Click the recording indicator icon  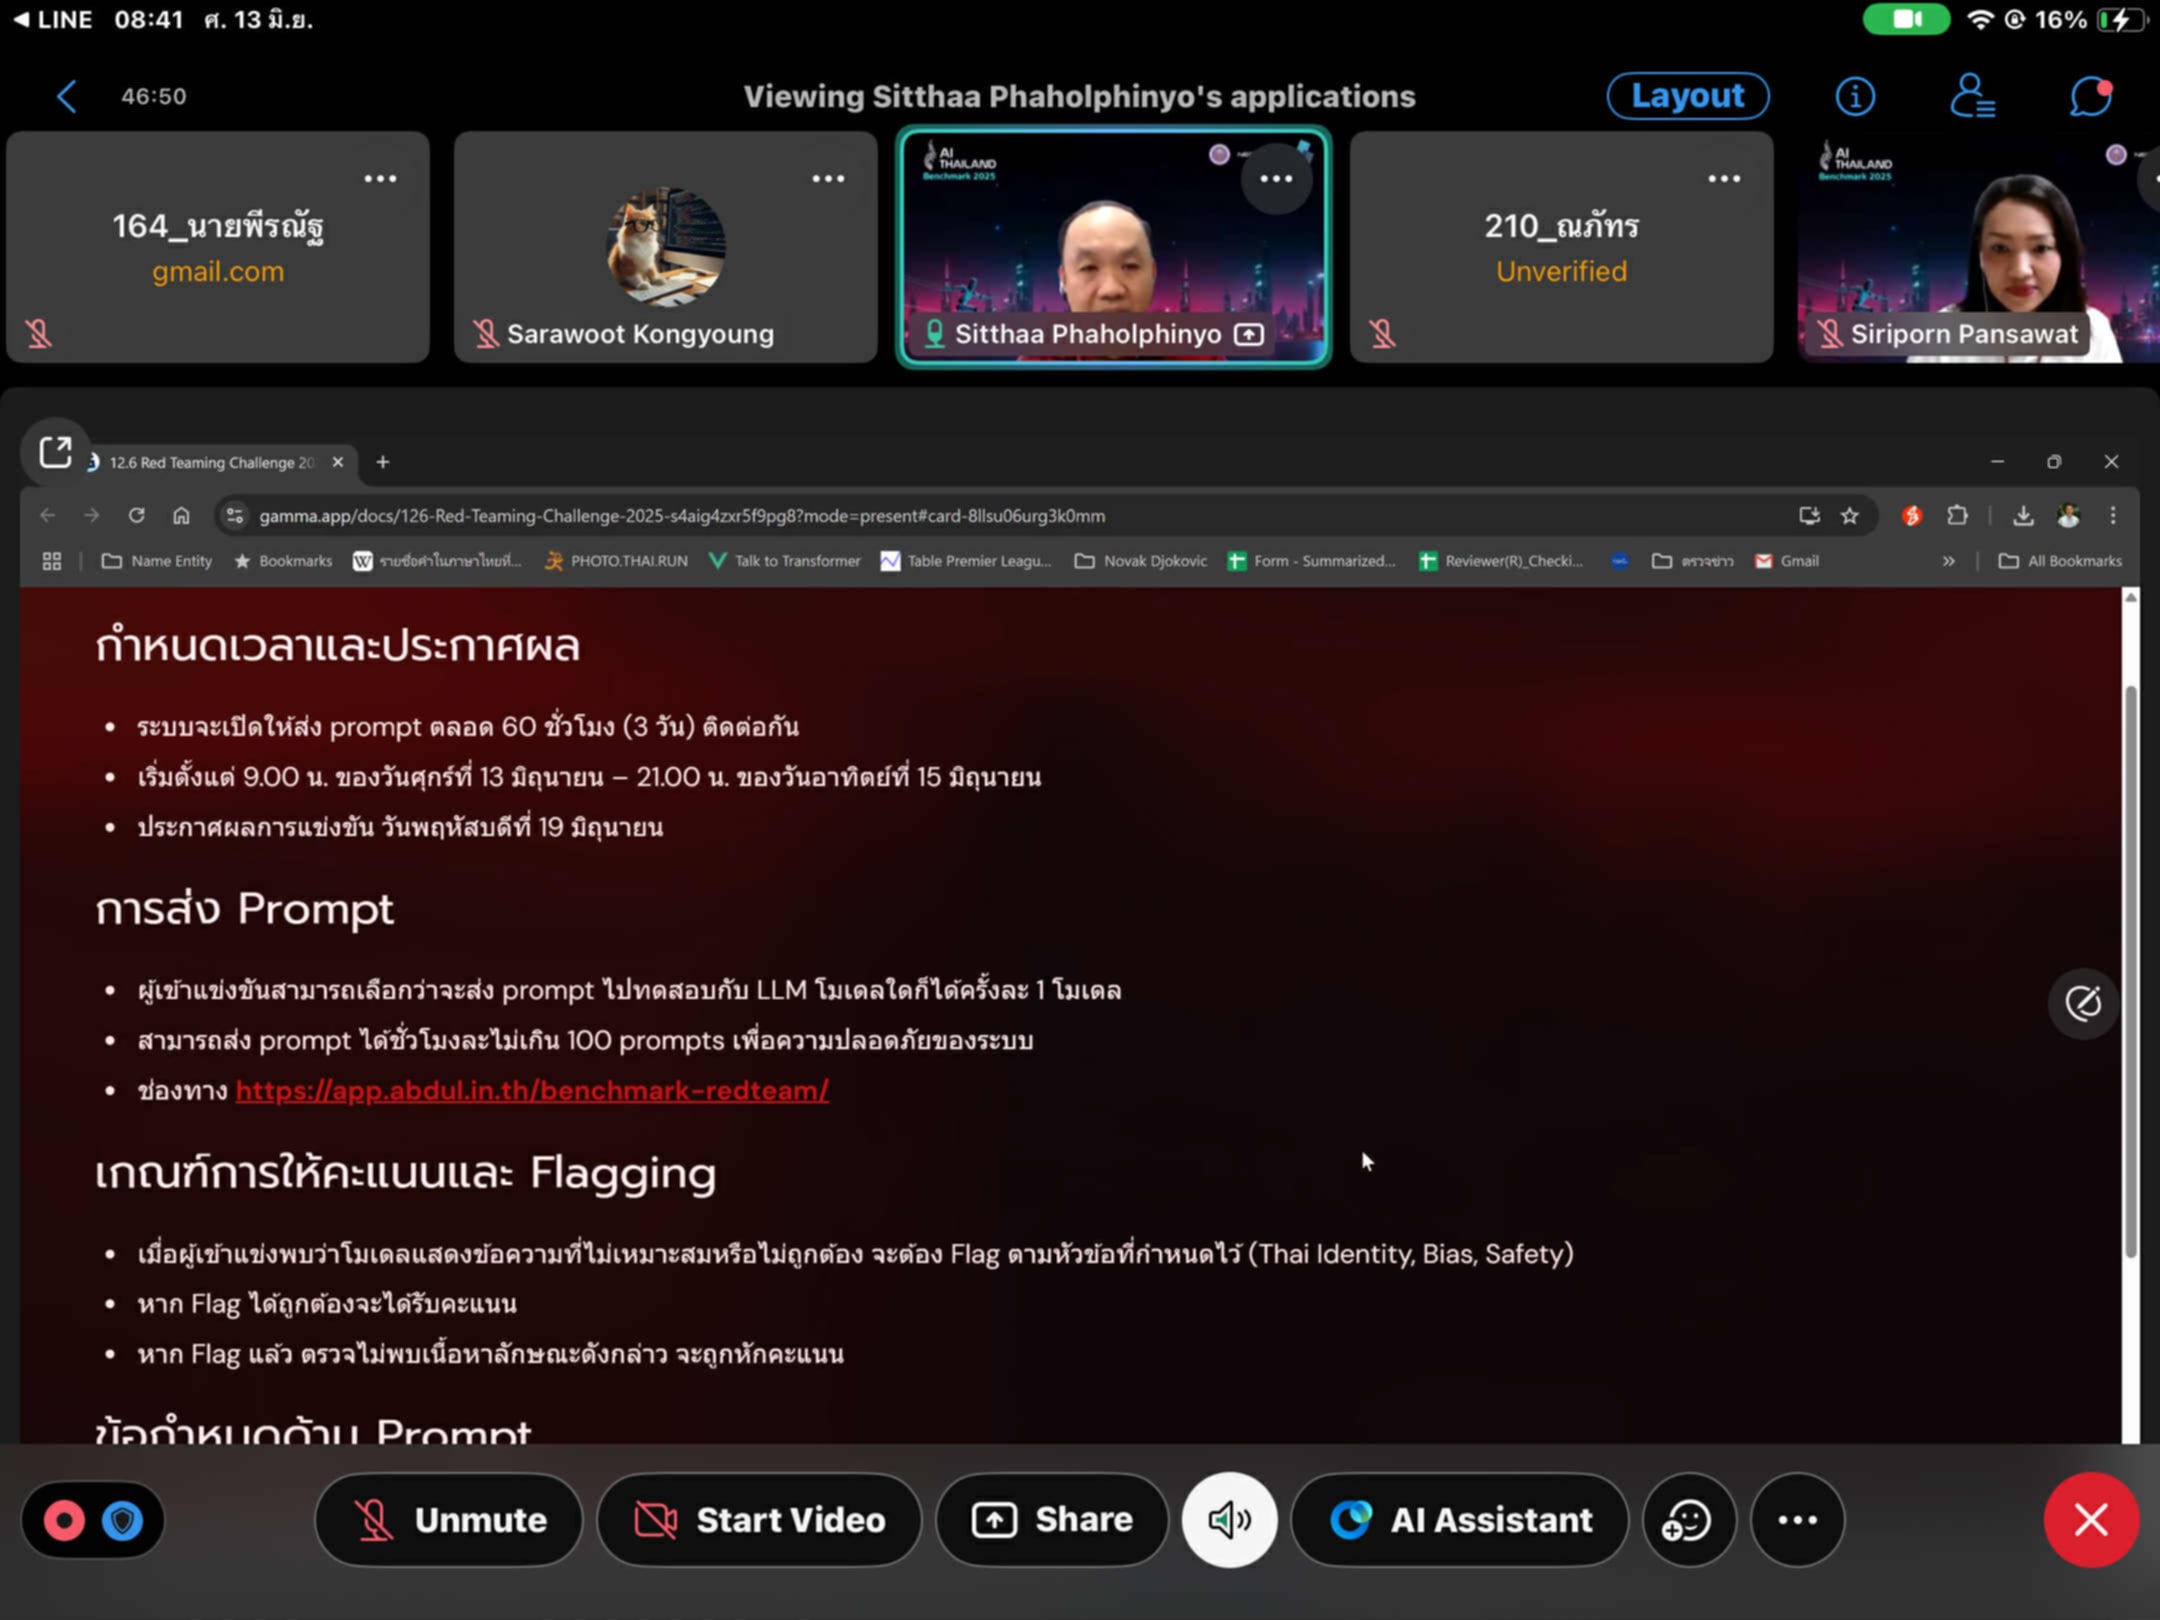(x=65, y=1520)
